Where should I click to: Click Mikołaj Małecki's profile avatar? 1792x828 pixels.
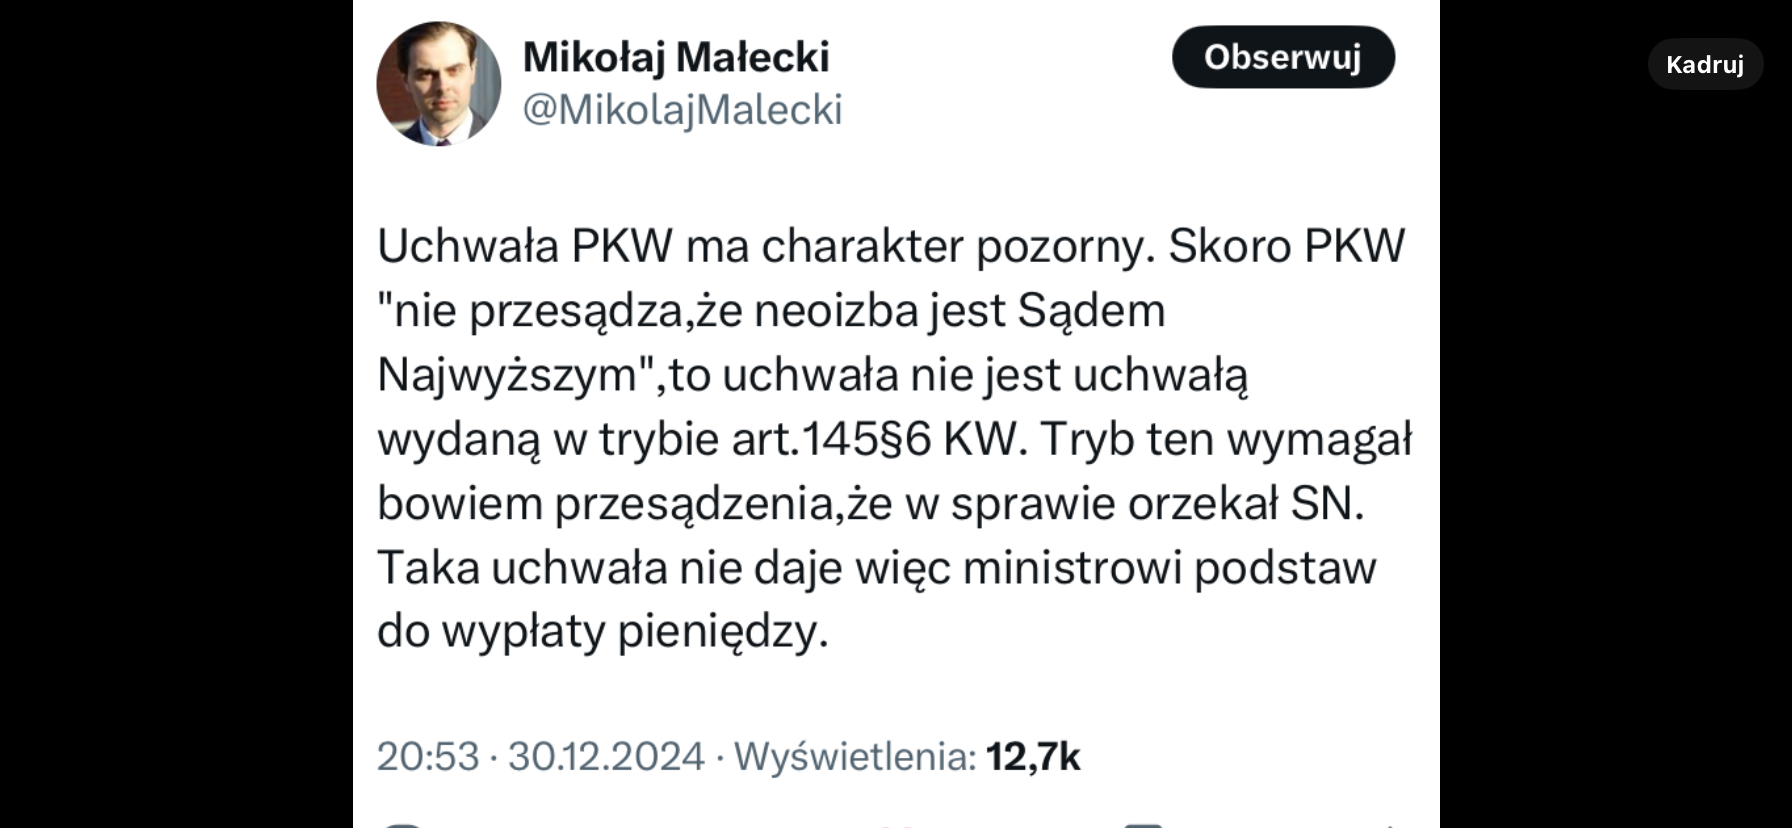tap(438, 84)
